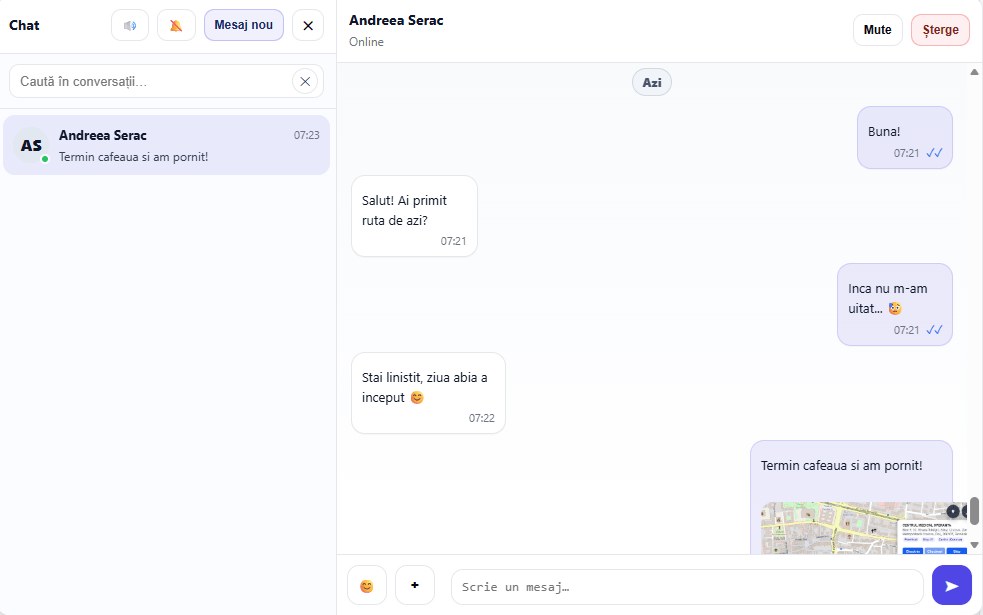Viewport: 983px width, 615px height.
Task: Click the Online status text
Action: pyautogui.click(x=366, y=42)
